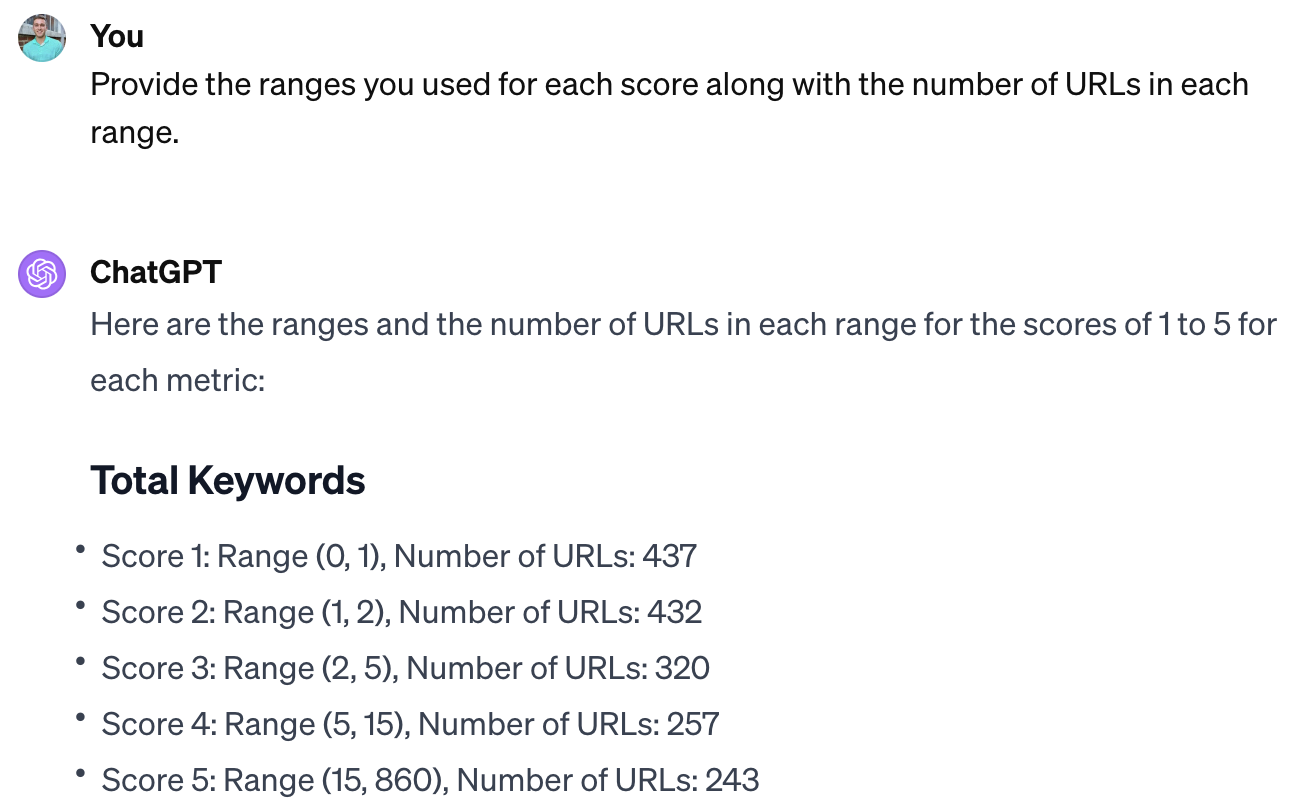Click the URL count 257
Screen dimensions: 1298x812
click(692, 724)
